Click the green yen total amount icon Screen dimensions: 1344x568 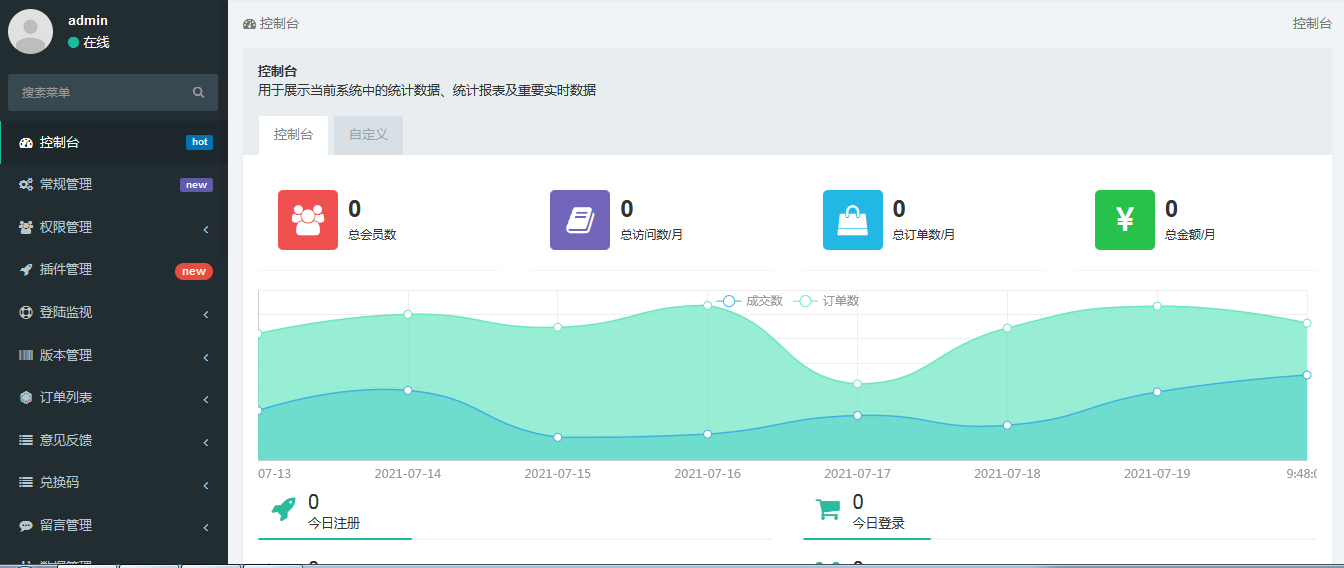pos(1124,220)
